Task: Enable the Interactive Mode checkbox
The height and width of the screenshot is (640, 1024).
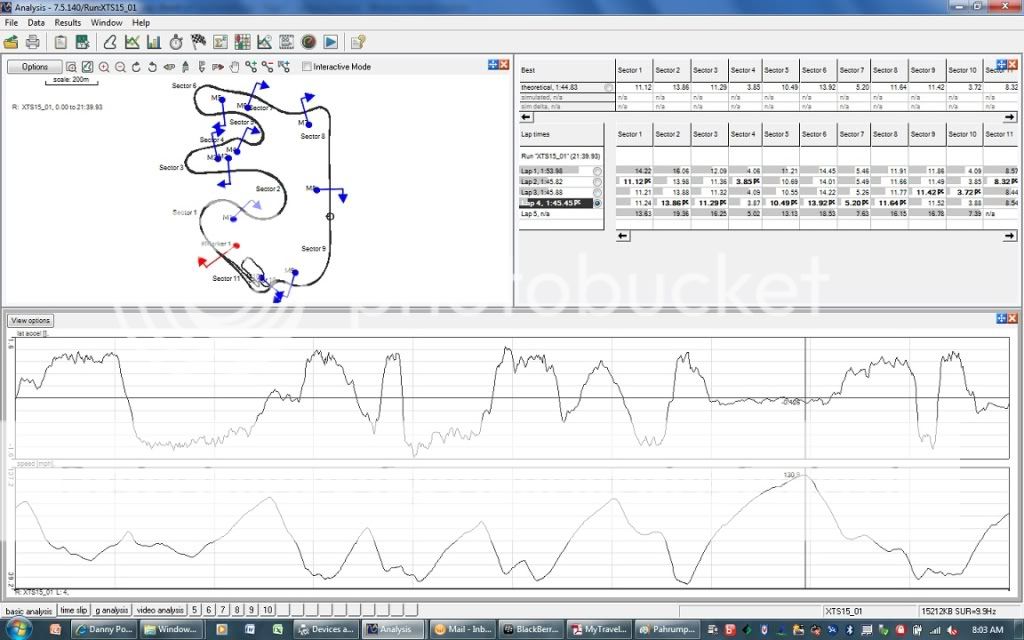Action: point(307,67)
